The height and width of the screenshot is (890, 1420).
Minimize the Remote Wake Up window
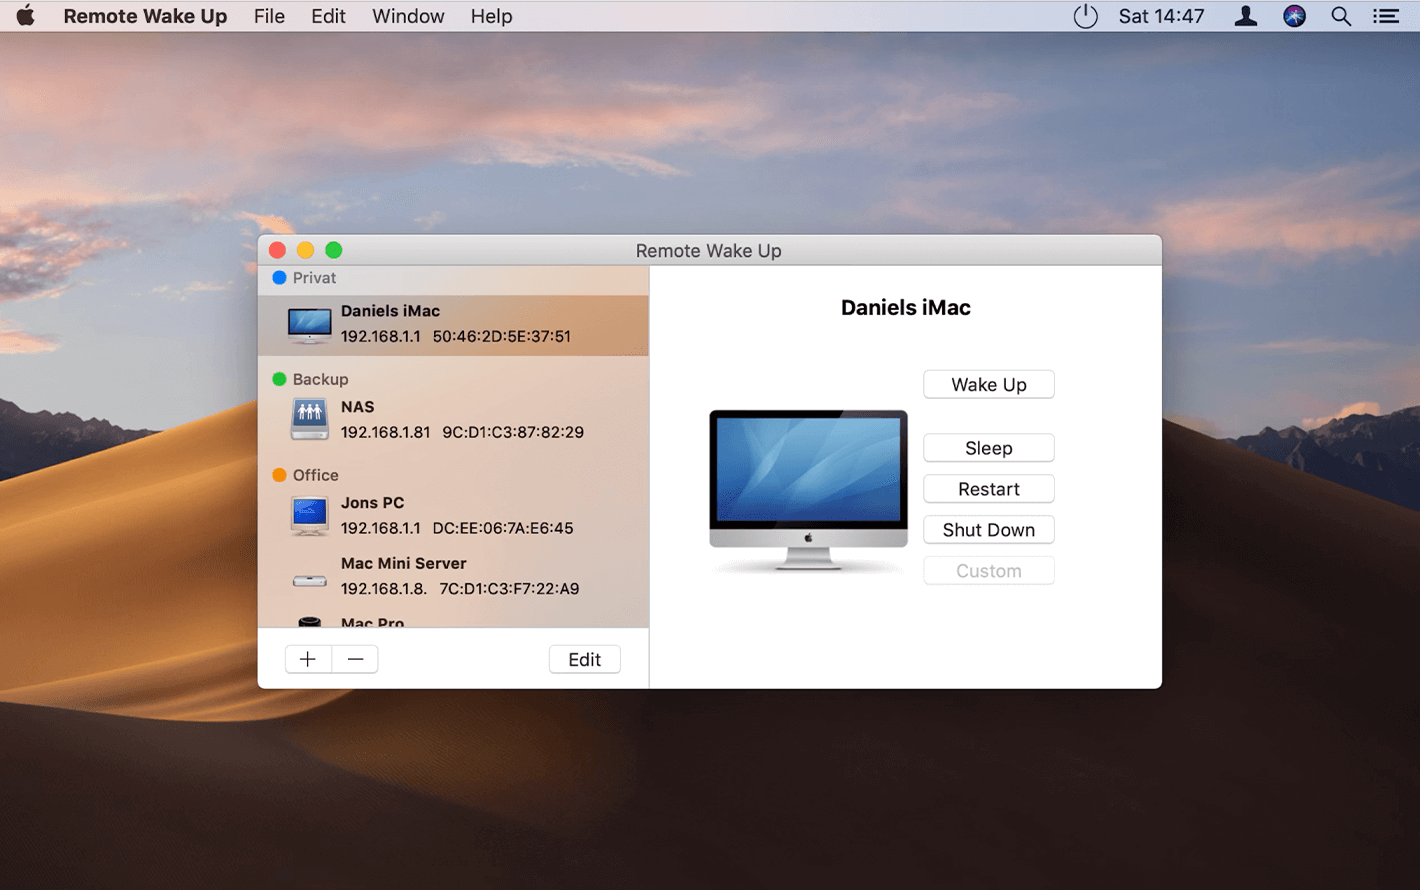coord(306,250)
